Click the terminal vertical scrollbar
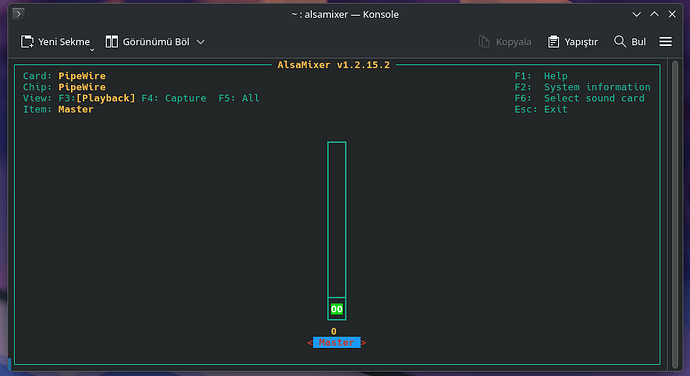Image resolution: width=690 pixels, height=376 pixels. 675,215
